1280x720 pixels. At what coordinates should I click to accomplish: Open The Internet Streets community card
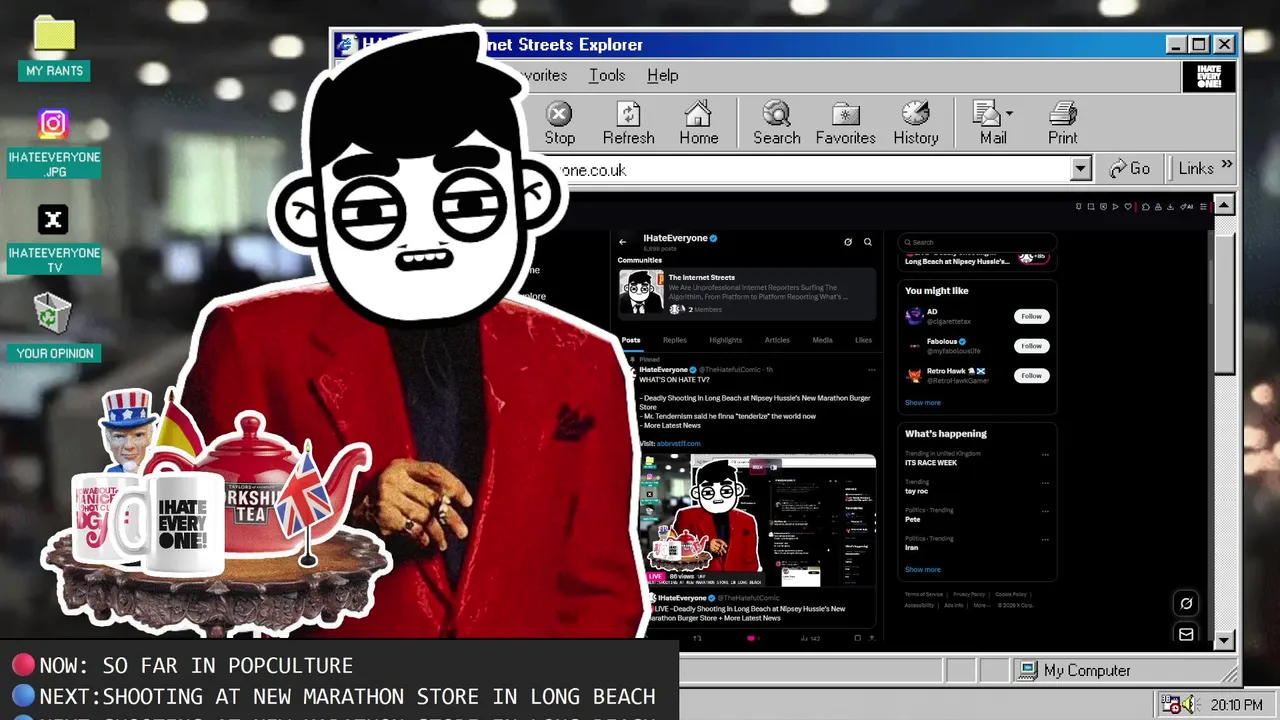click(747, 293)
